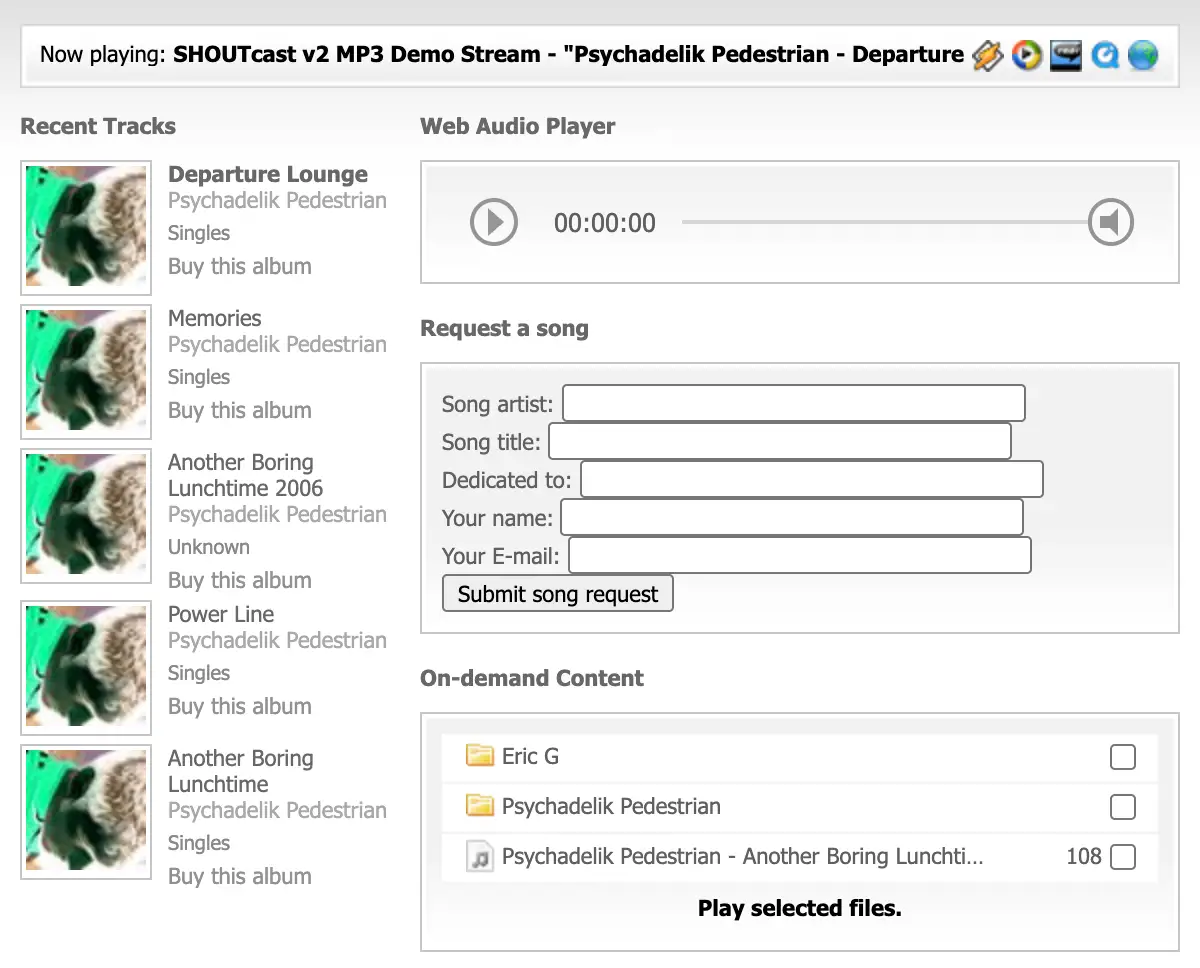
Task: Open stream with the RealPlayer icon
Action: [1066, 55]
